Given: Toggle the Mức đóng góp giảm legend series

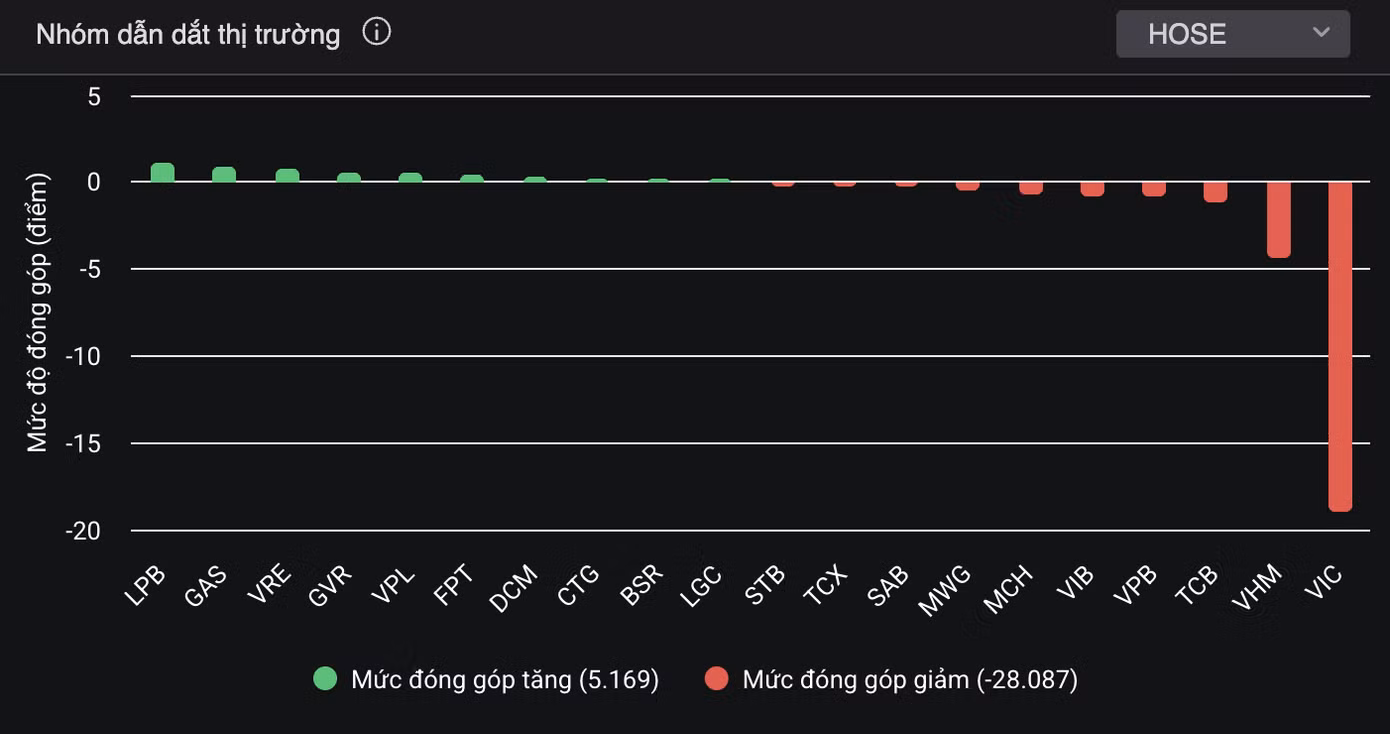Looking at the screenshot, I should [x=909, y=680].
